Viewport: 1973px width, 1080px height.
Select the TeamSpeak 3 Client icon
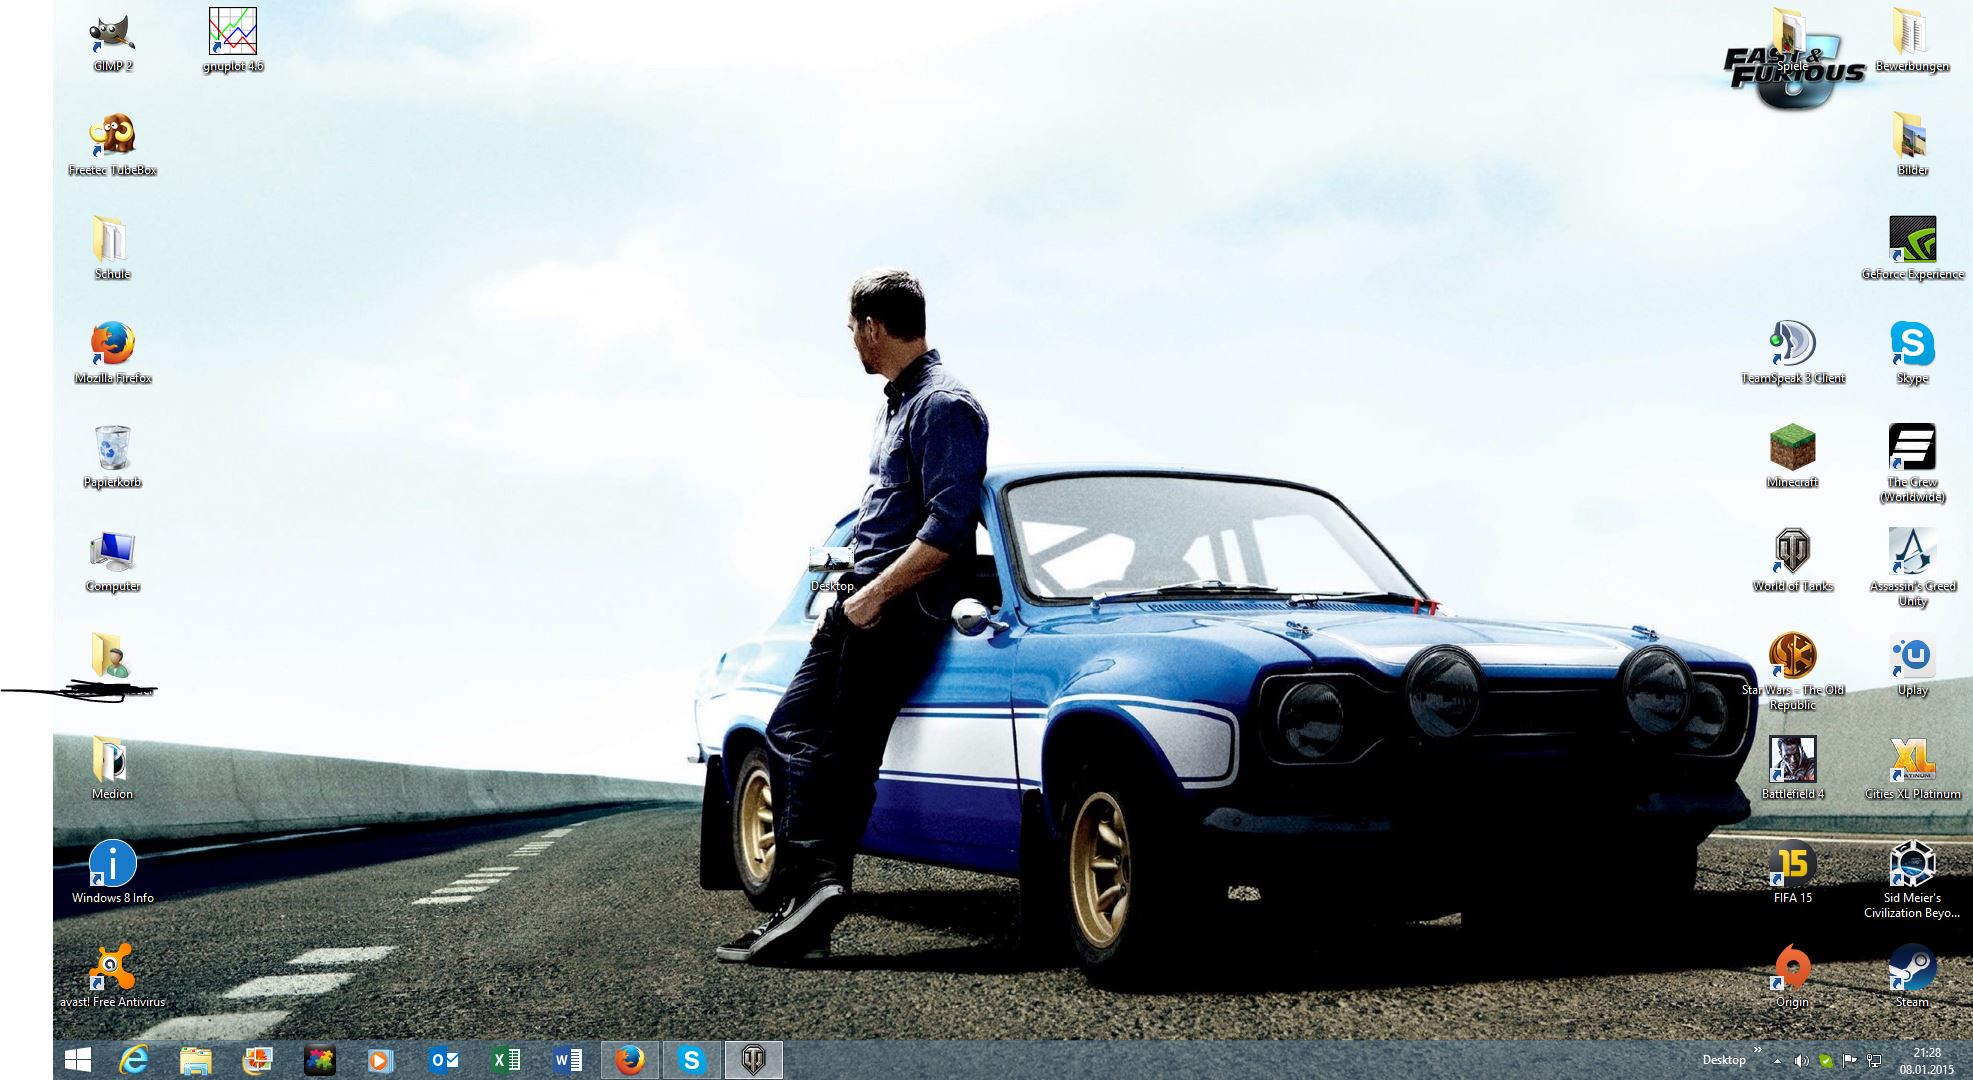pos(1792,344)
